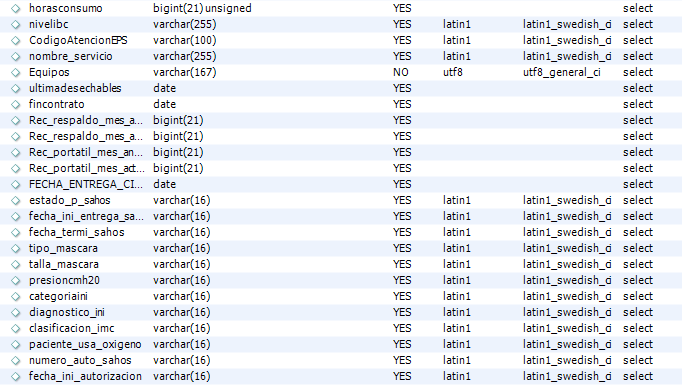Click the diamond icon beside horasconsumo
682x385 pixels.
pyautogui.click(x=16, y=9)
